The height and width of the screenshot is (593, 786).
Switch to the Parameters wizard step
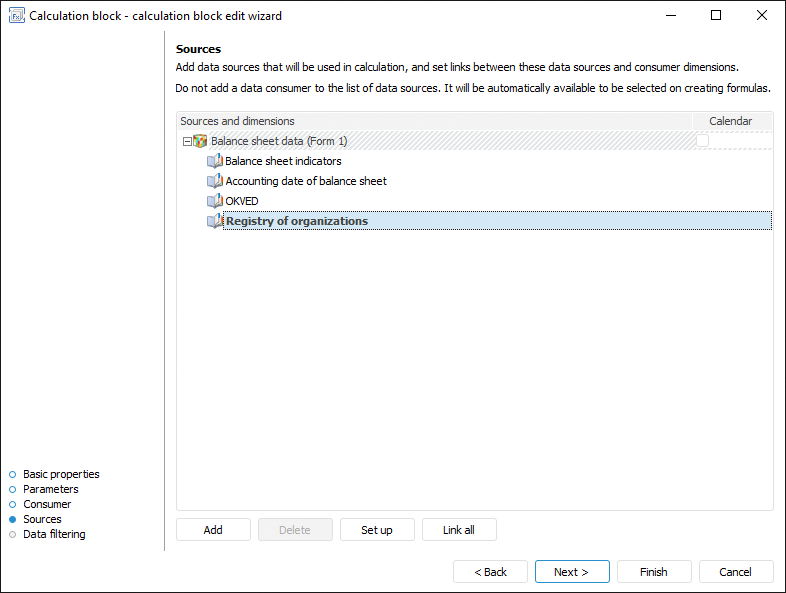tap(50, 489)
